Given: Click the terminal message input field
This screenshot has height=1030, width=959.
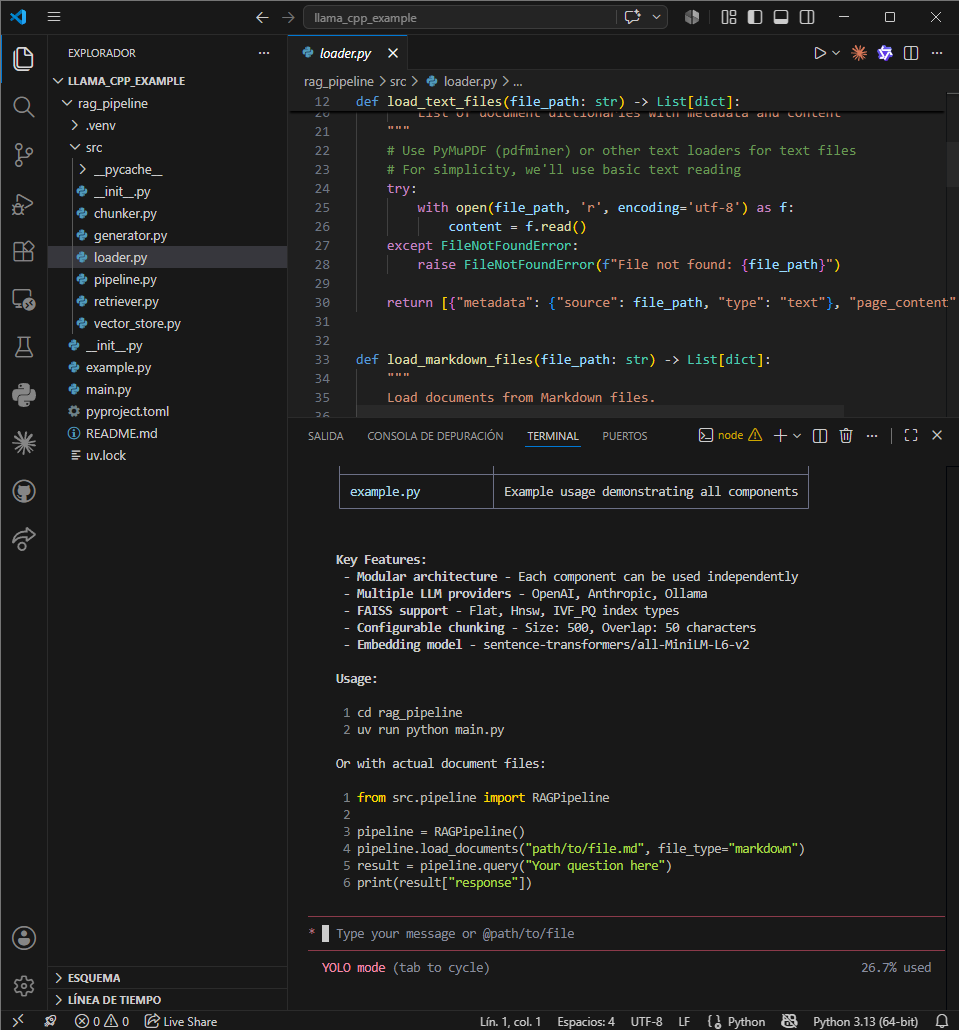Looking at the screenshot, I should click(626, 933).
